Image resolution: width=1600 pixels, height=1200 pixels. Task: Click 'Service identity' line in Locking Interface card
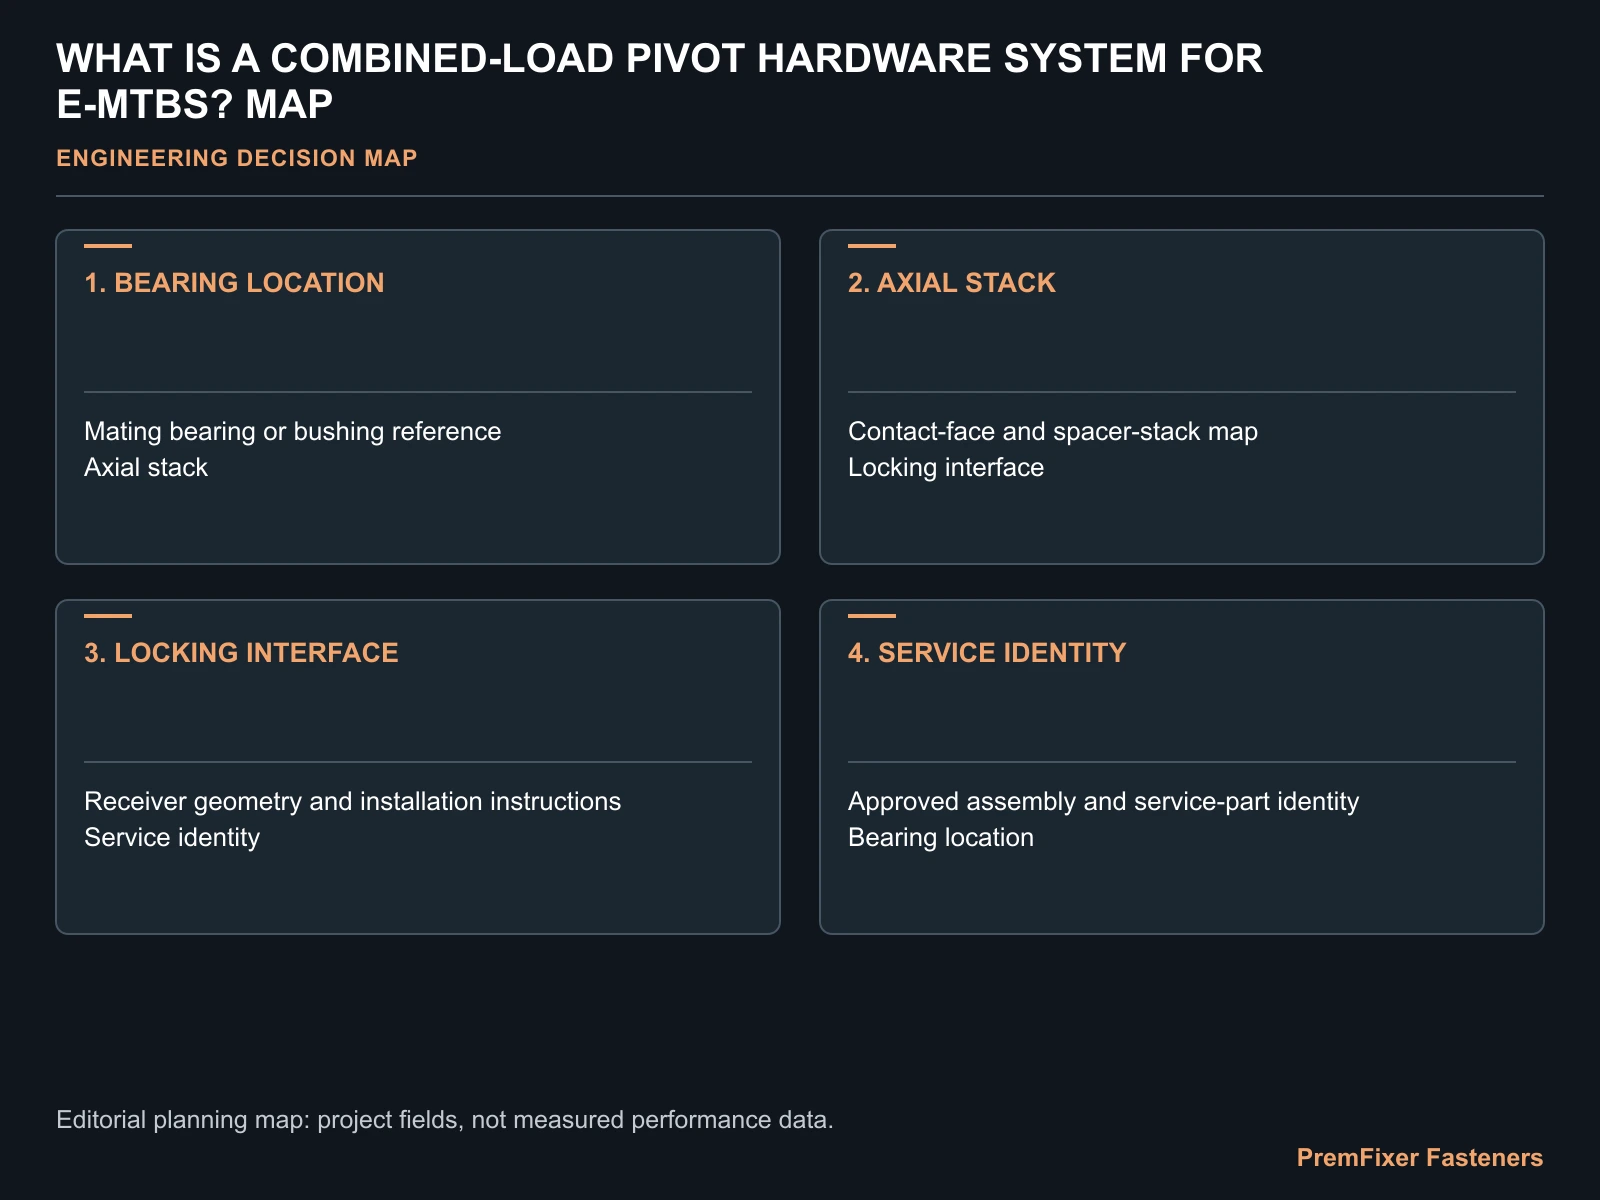point(172,837)
